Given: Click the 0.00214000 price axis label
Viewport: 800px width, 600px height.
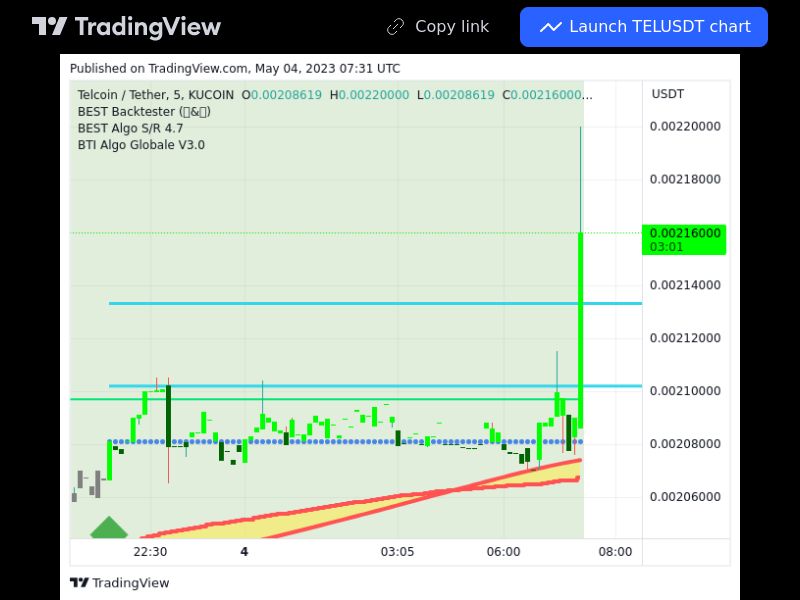Looking at the screenshot, I should coord(685,285).
